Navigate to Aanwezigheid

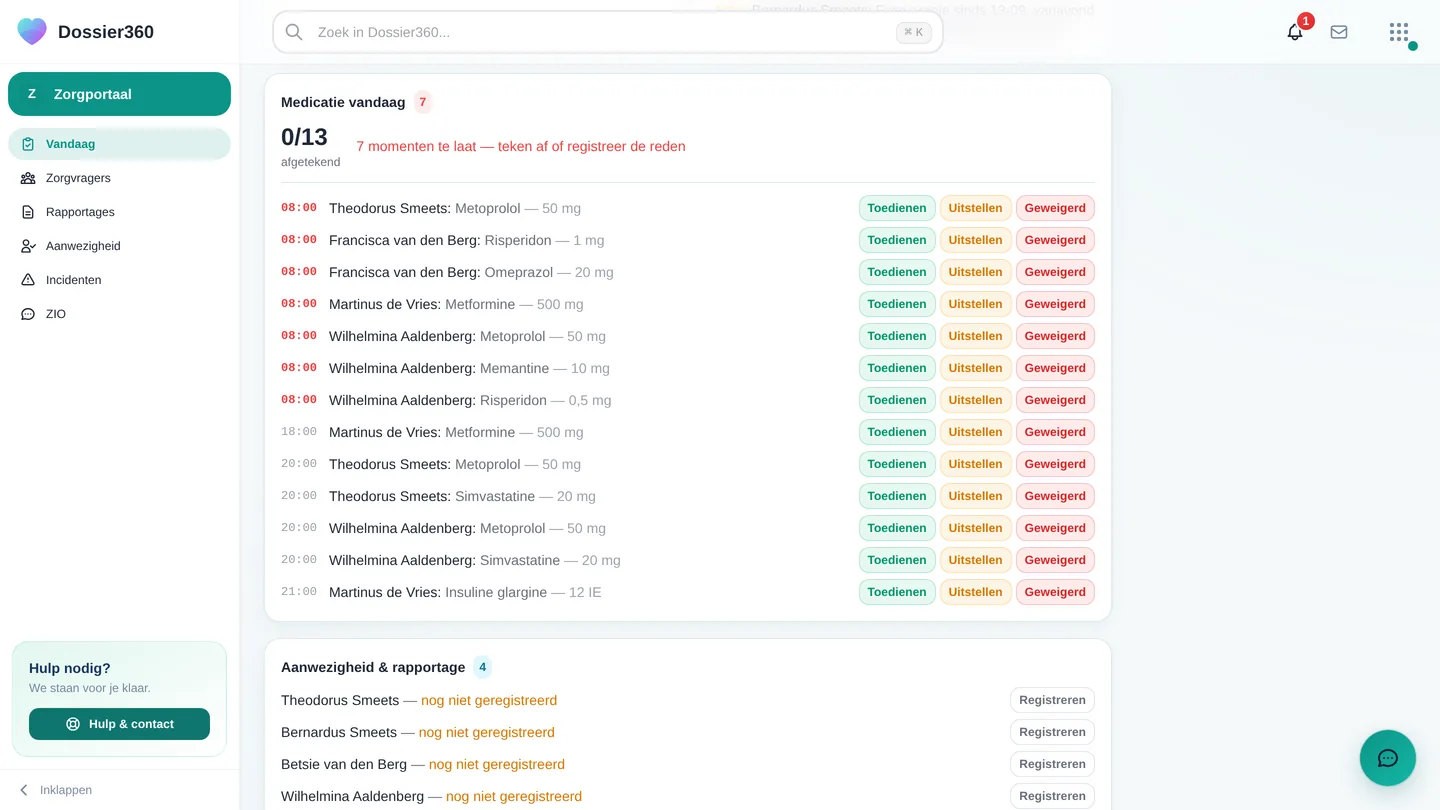119,246
